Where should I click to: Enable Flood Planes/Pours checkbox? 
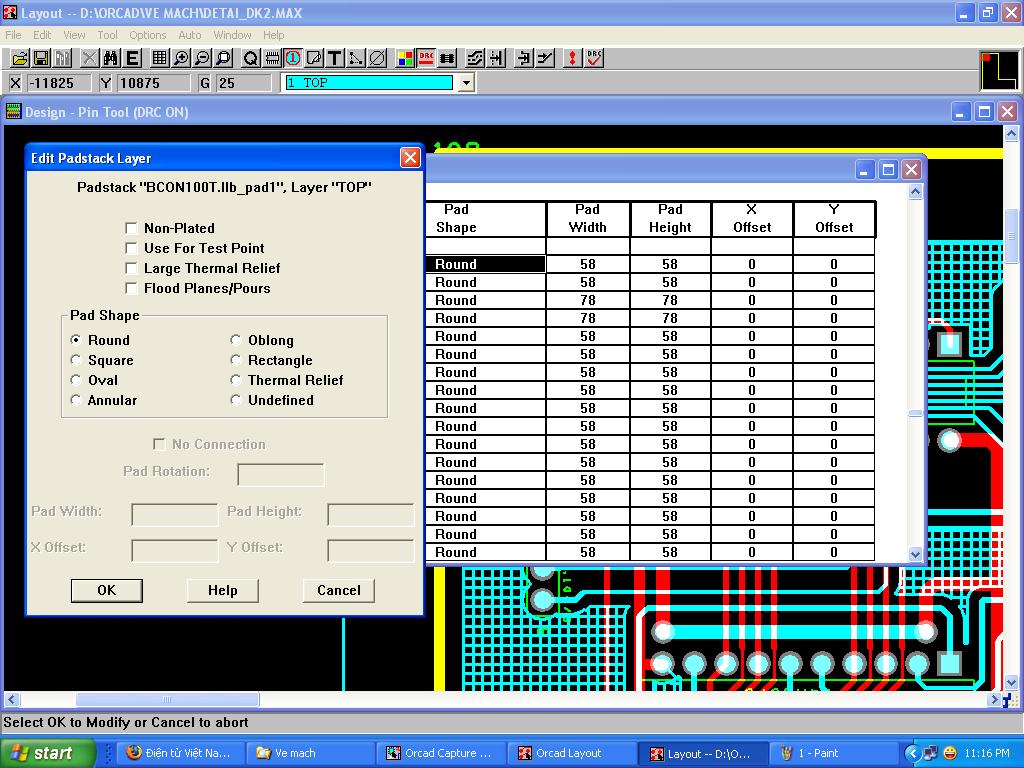[131, 288]
